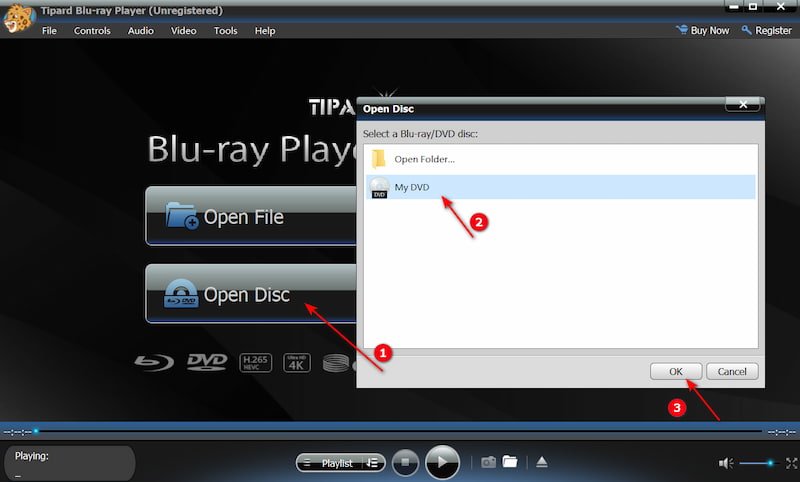Click the Tipard leopard logo icon
The image size is (800, 482).
[18, 18]
